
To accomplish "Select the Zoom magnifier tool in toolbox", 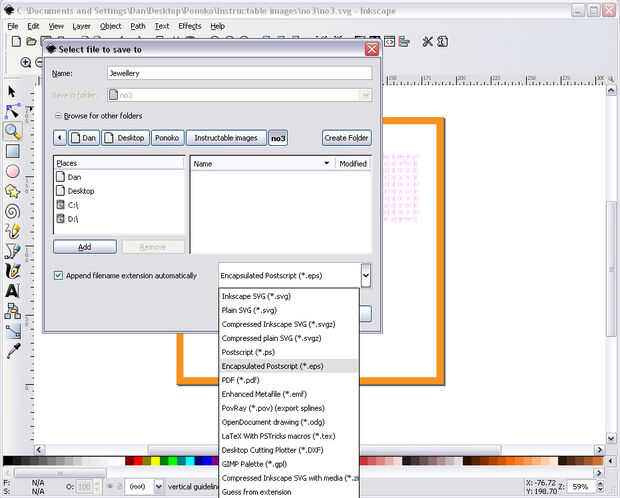I will click(13, 131).
